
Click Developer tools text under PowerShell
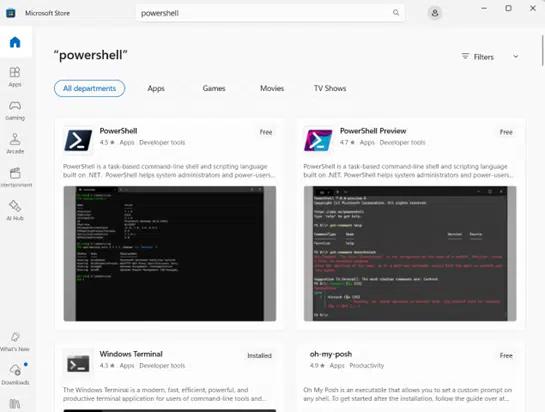(x=162, y=142)
